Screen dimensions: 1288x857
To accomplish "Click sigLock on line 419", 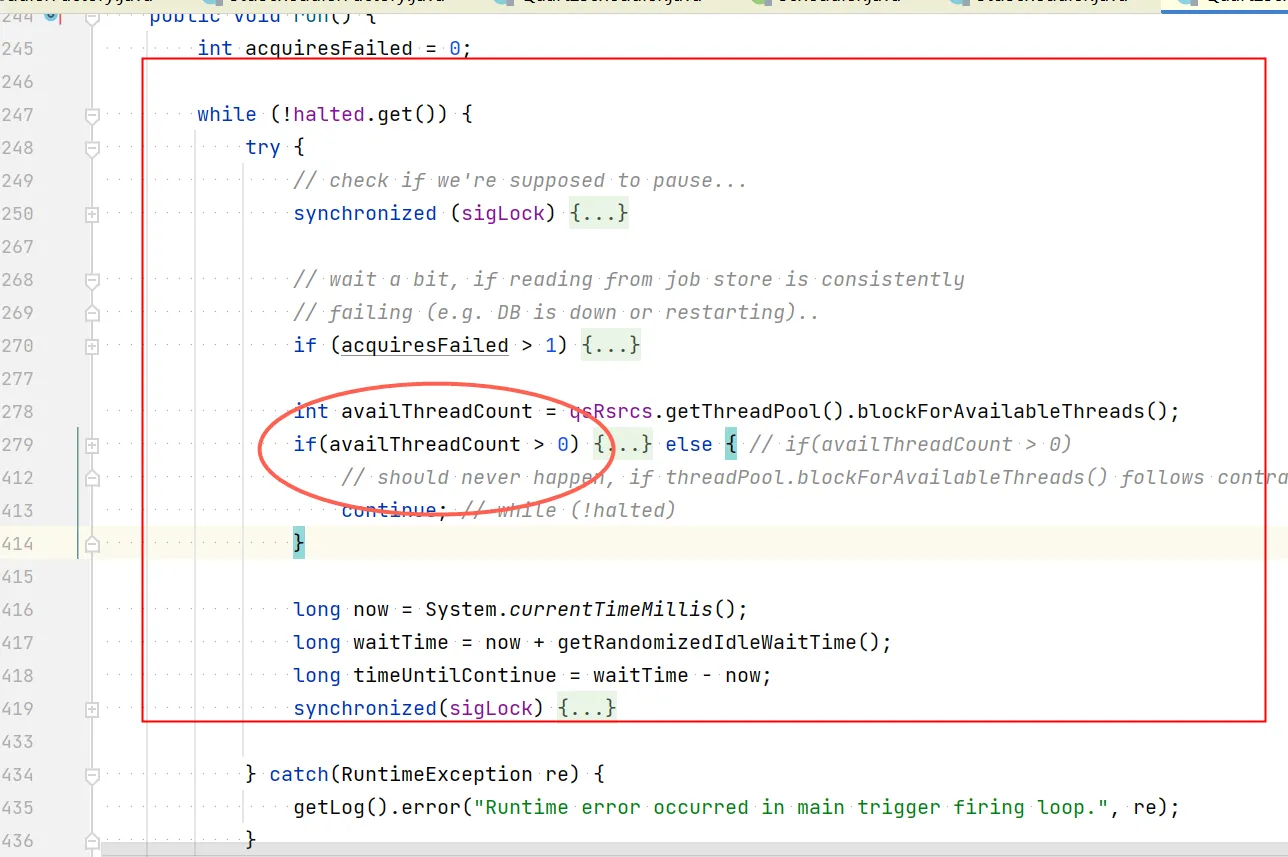I will [x=491, y=709].
